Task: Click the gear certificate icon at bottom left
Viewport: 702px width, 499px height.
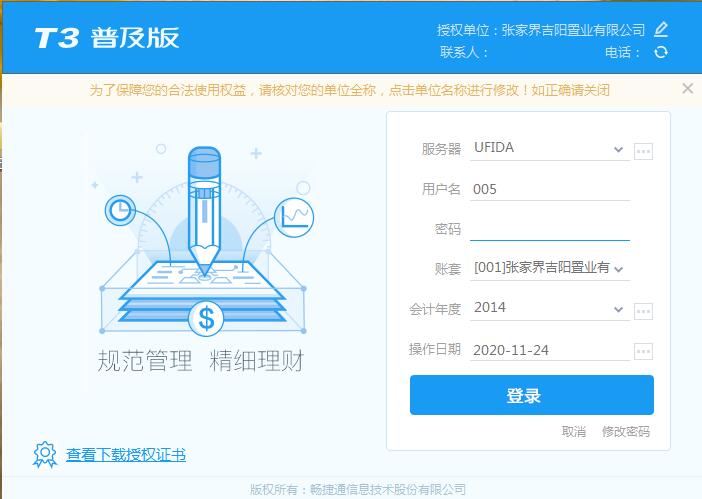Action: 45,454
